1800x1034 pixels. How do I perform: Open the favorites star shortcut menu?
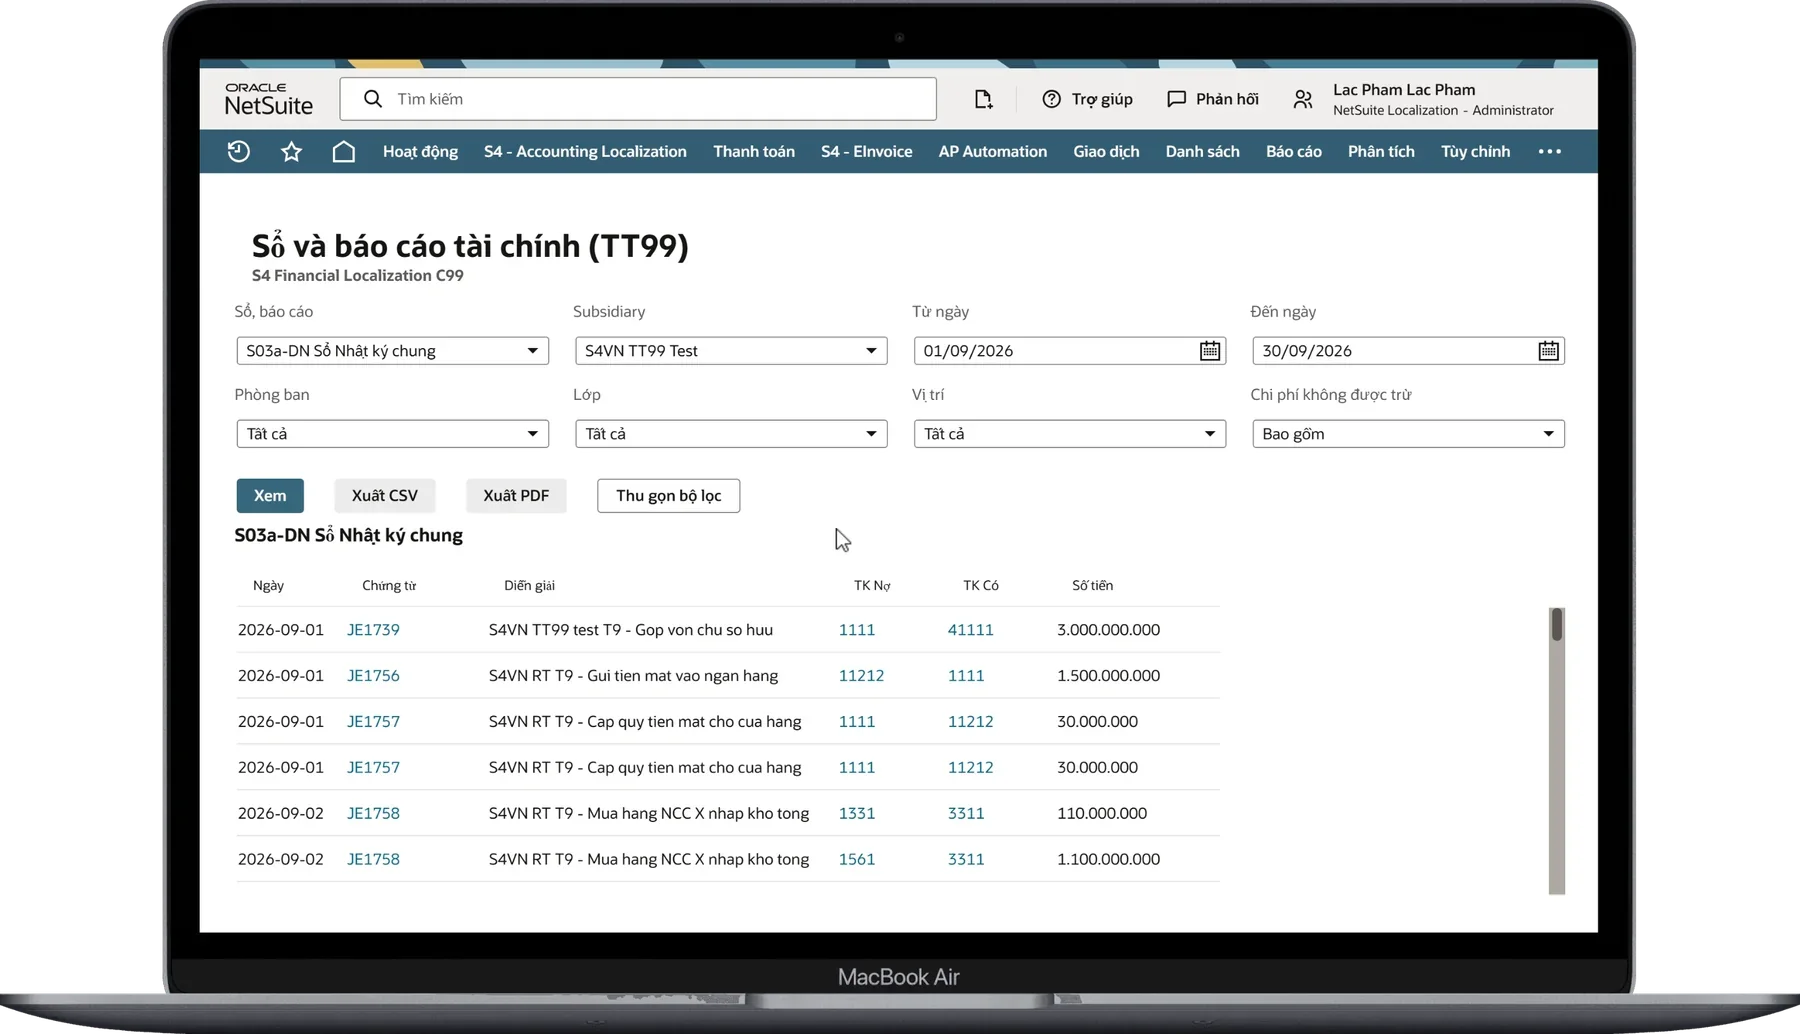pyautogui.click(x=291, y=151)
